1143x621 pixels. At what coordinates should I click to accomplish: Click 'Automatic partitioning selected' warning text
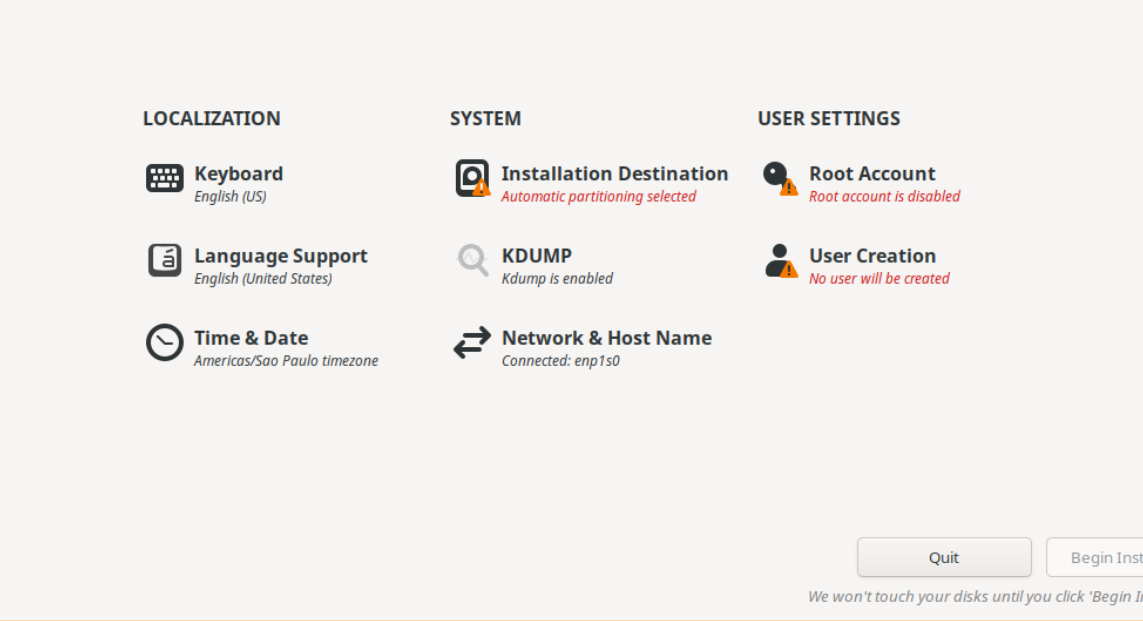coord(598,197)
